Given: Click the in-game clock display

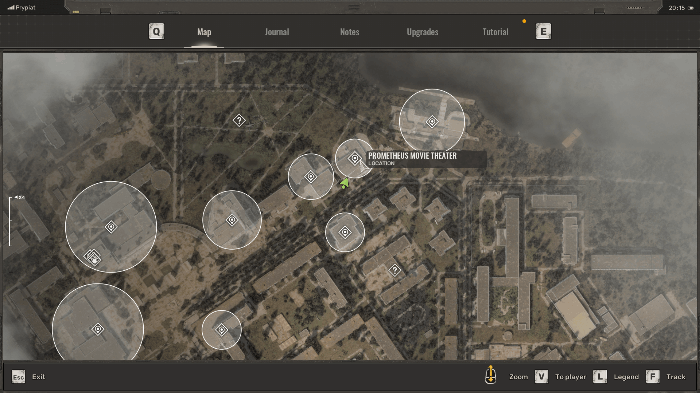Looking at the screenshot, I should tap(677, 8).
